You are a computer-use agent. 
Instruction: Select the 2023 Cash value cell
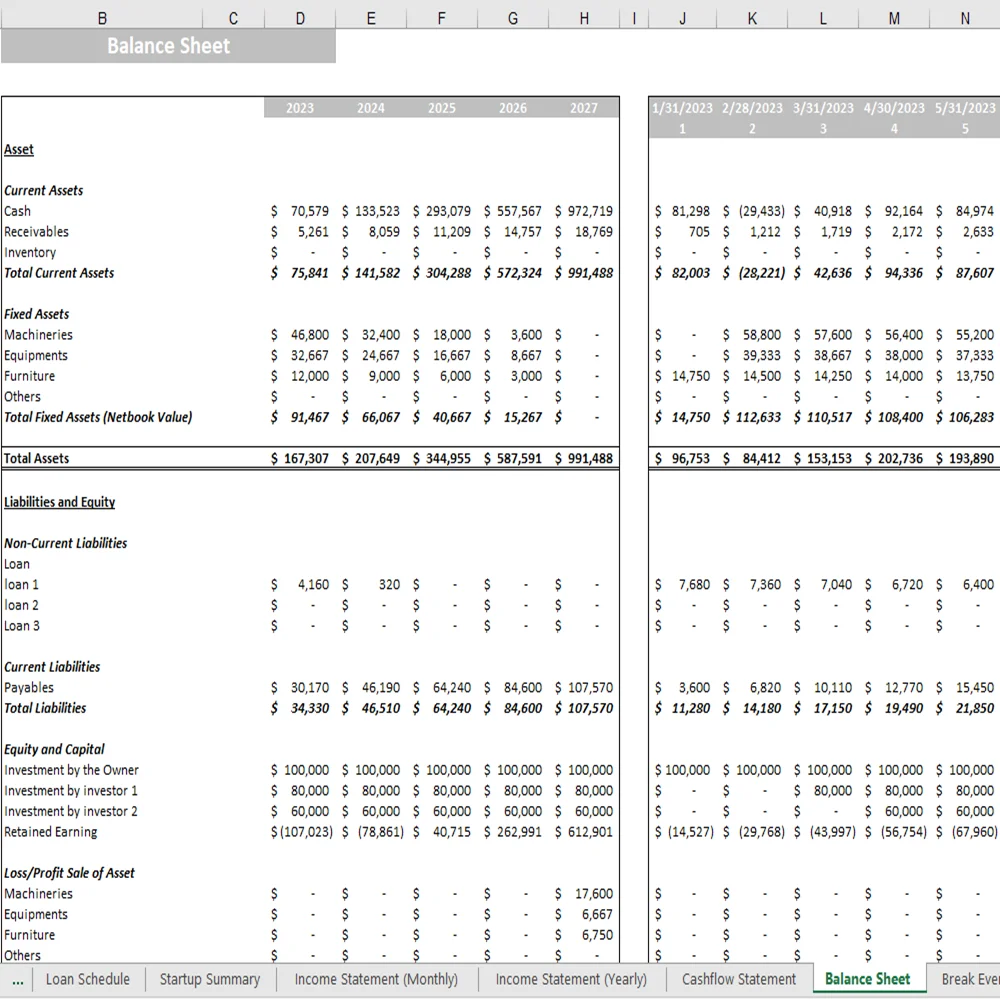299,211
